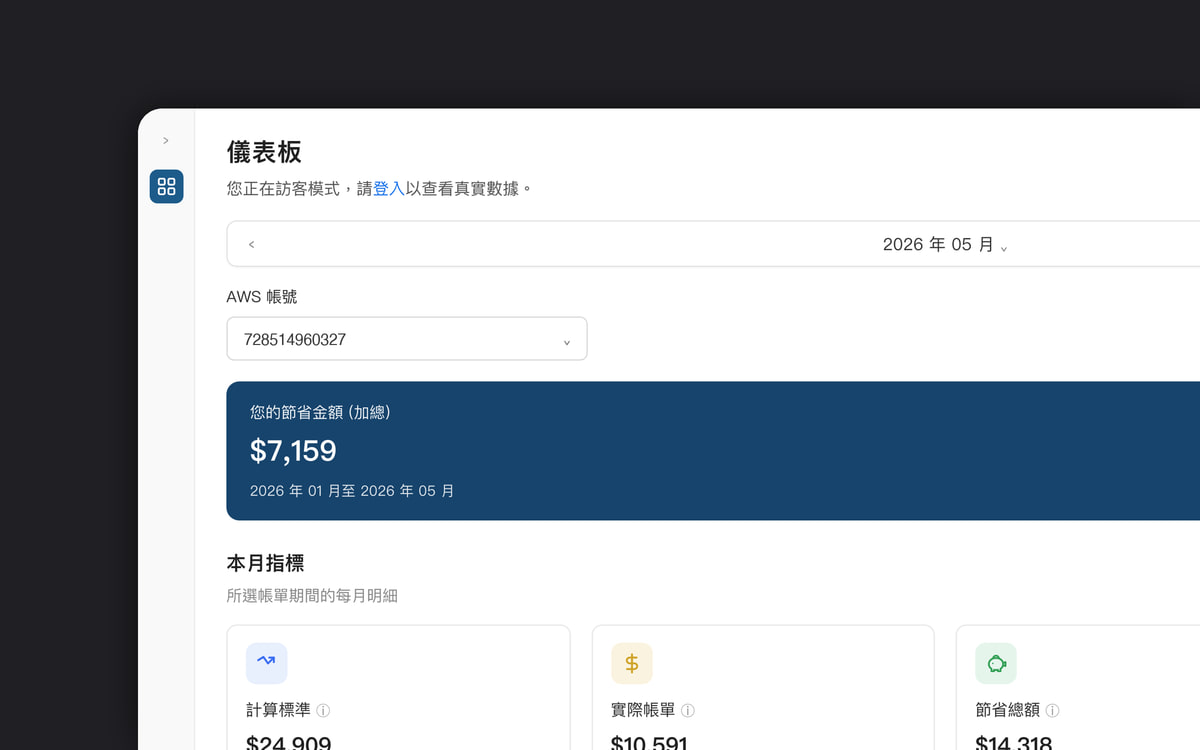Click the dollar icon on 實際帳單 card
Viewport: 1200px width, 750px height.
(x=631, y=663)
